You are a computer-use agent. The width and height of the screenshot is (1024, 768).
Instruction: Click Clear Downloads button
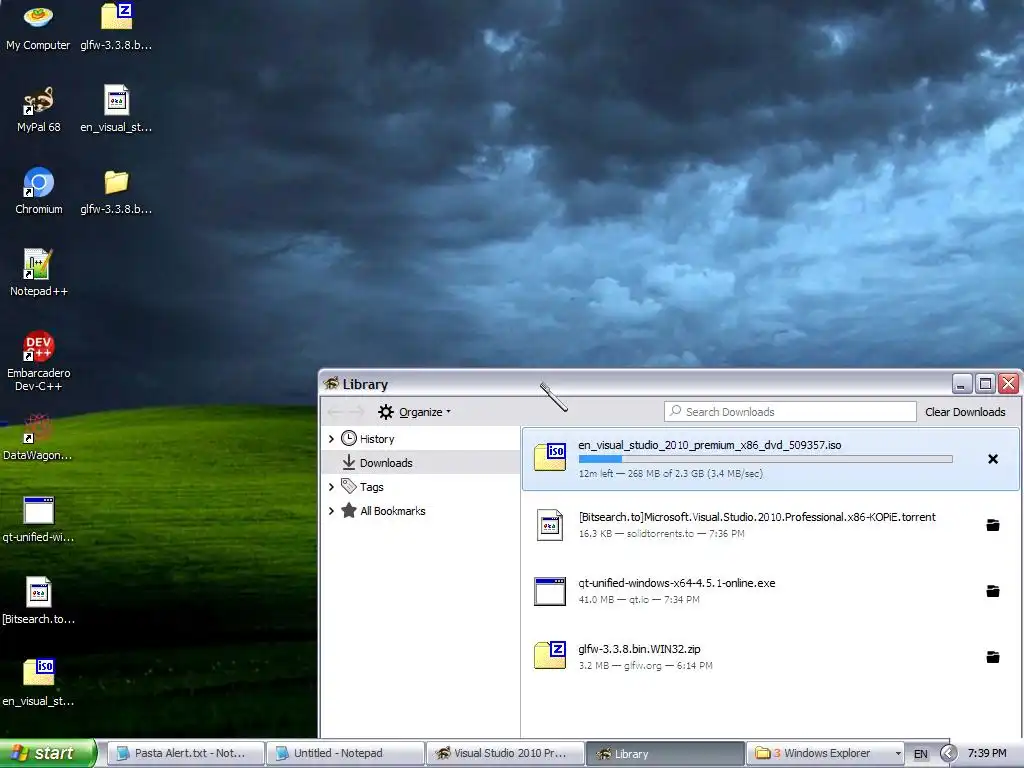point(965,412)
